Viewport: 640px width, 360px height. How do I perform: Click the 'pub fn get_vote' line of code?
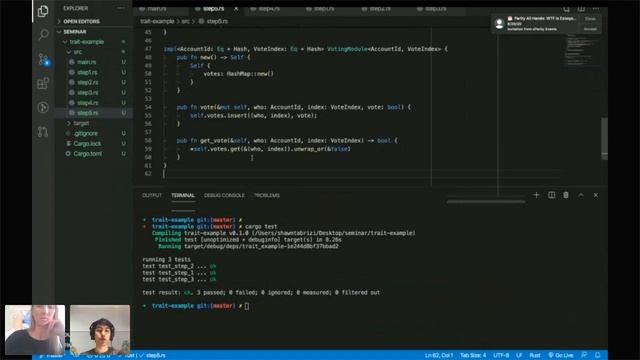(x=287, y=140)
